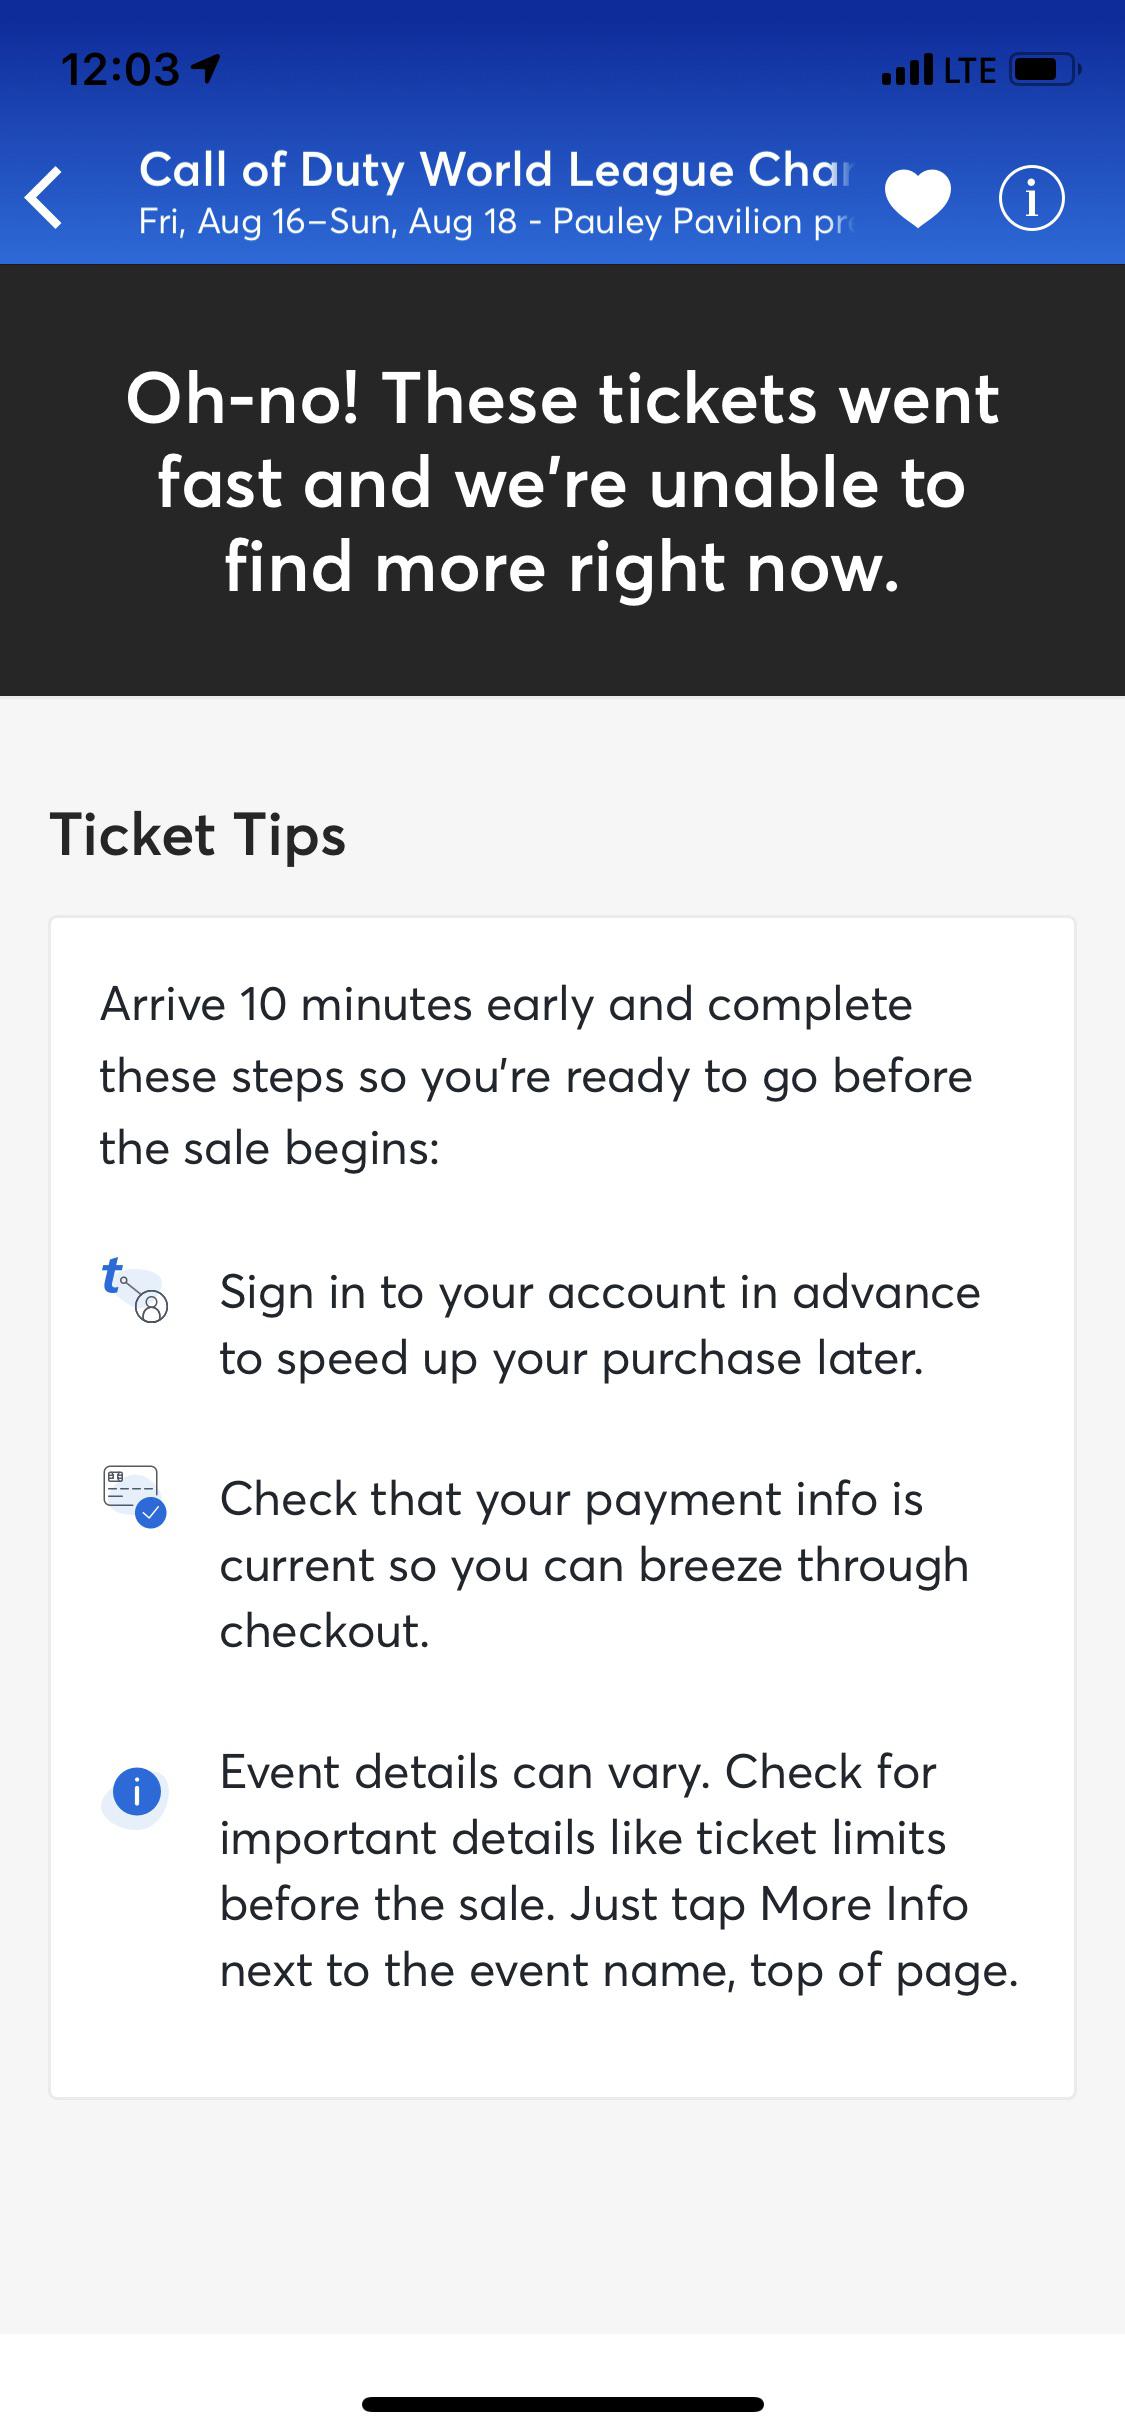Image resolution: width=1125 pixels, height=2436 pixels.
Task: Toggle the heart to unfavorite this event
Action: pos(919,196)
